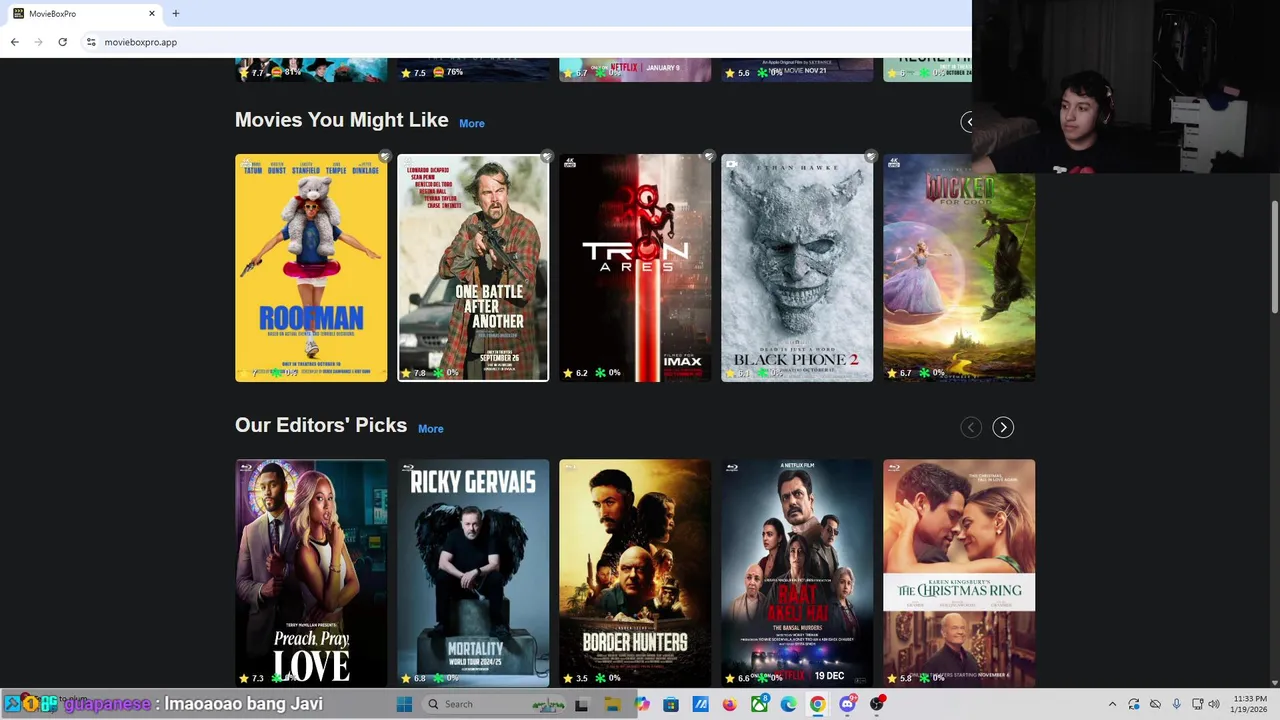The height and width of the screenshot is (720, 1280).
Task: Open the Xbox app from taskbar
Action: coord(759,704)
